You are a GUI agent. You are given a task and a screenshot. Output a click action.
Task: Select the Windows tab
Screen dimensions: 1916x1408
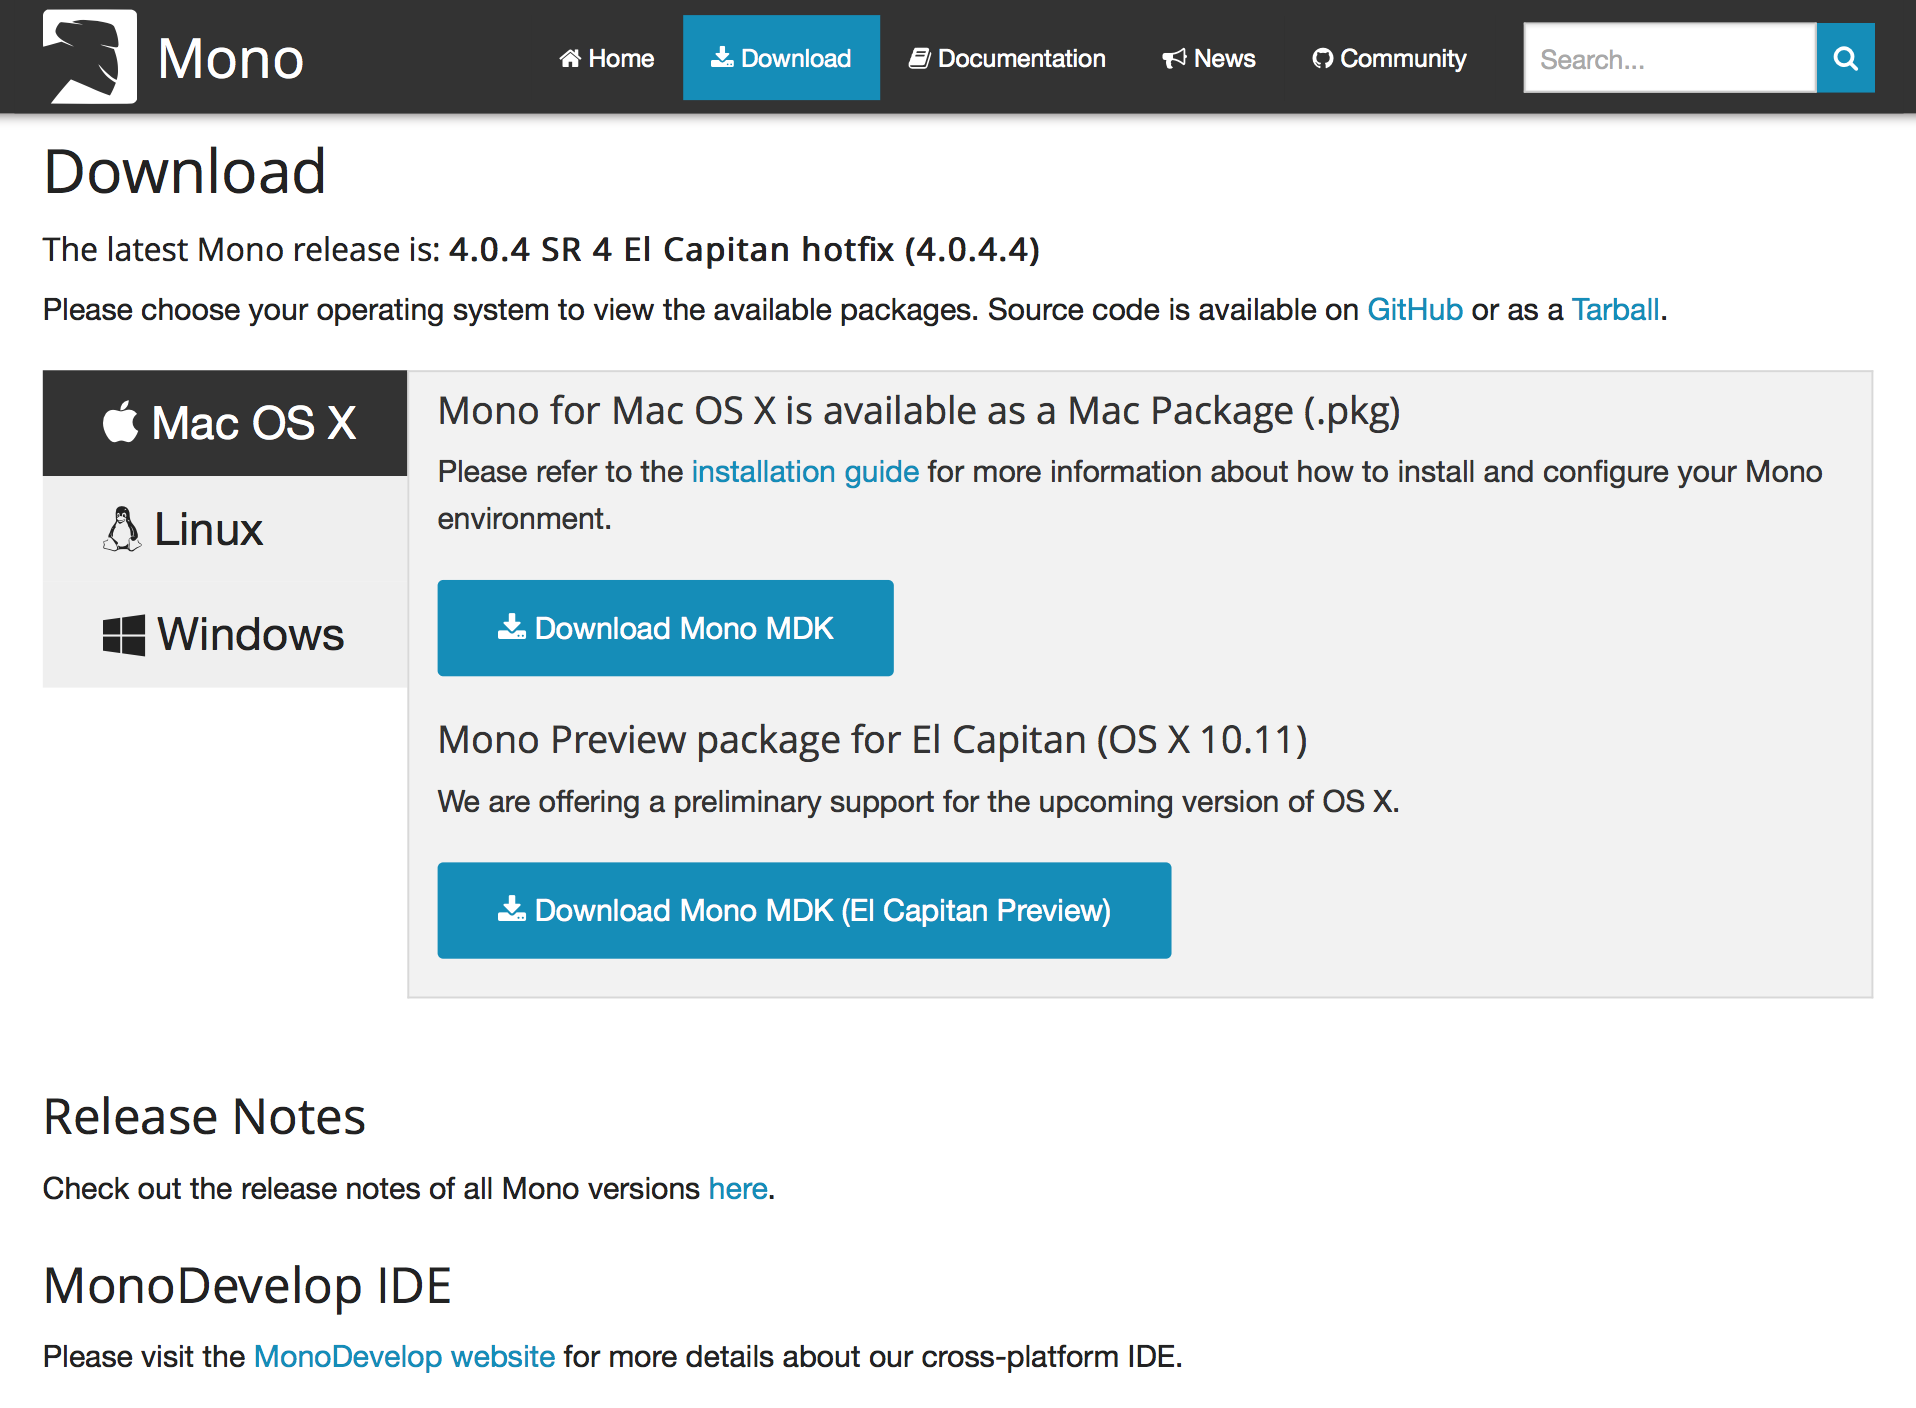[x=225, y=634]
